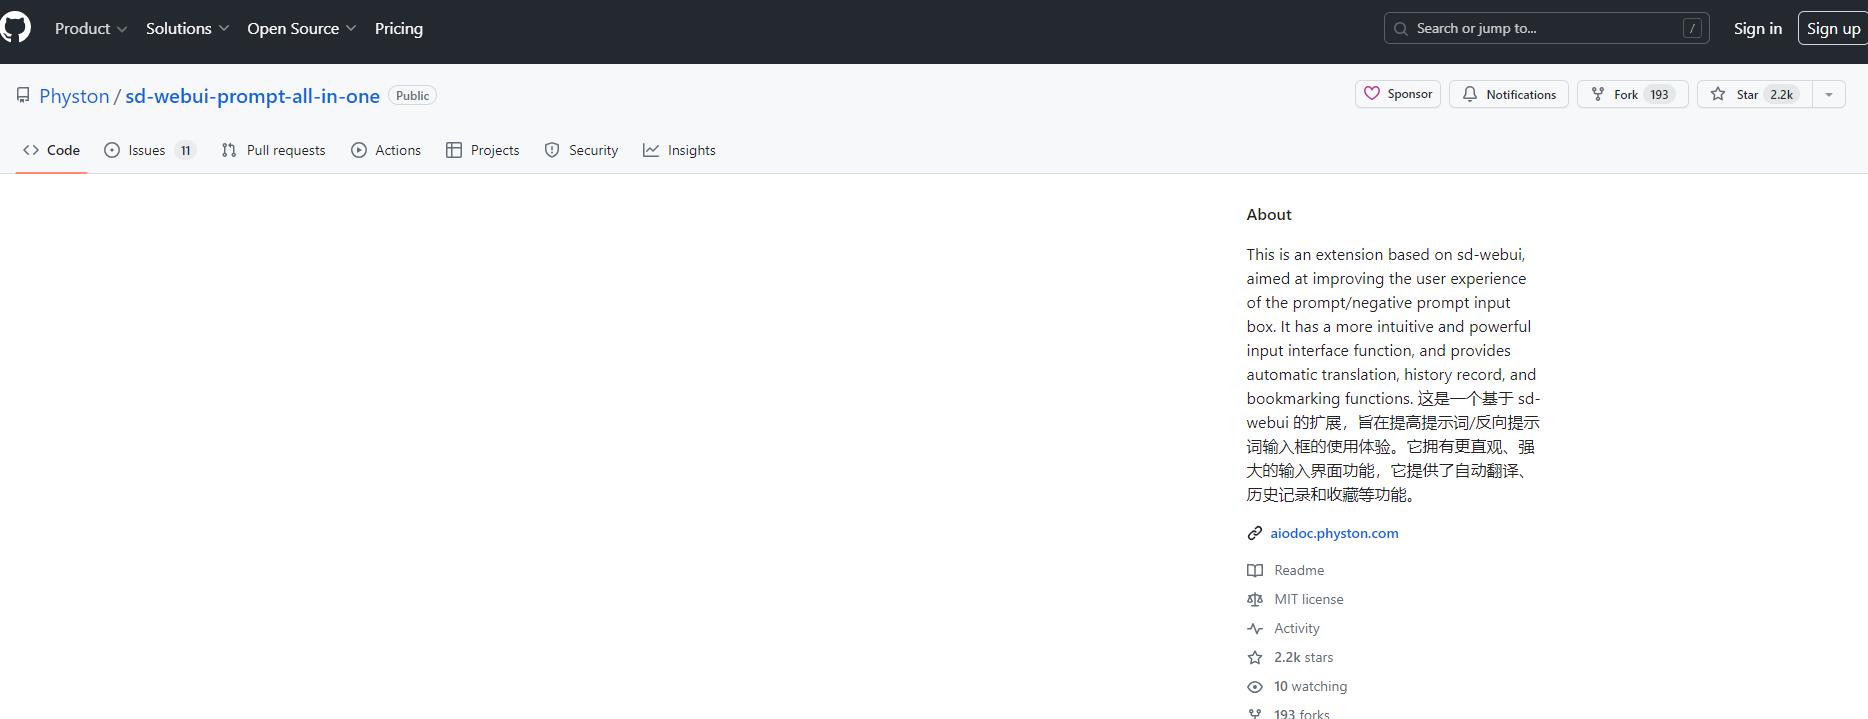Click the star icon on Star button

tap(1718, 94)
